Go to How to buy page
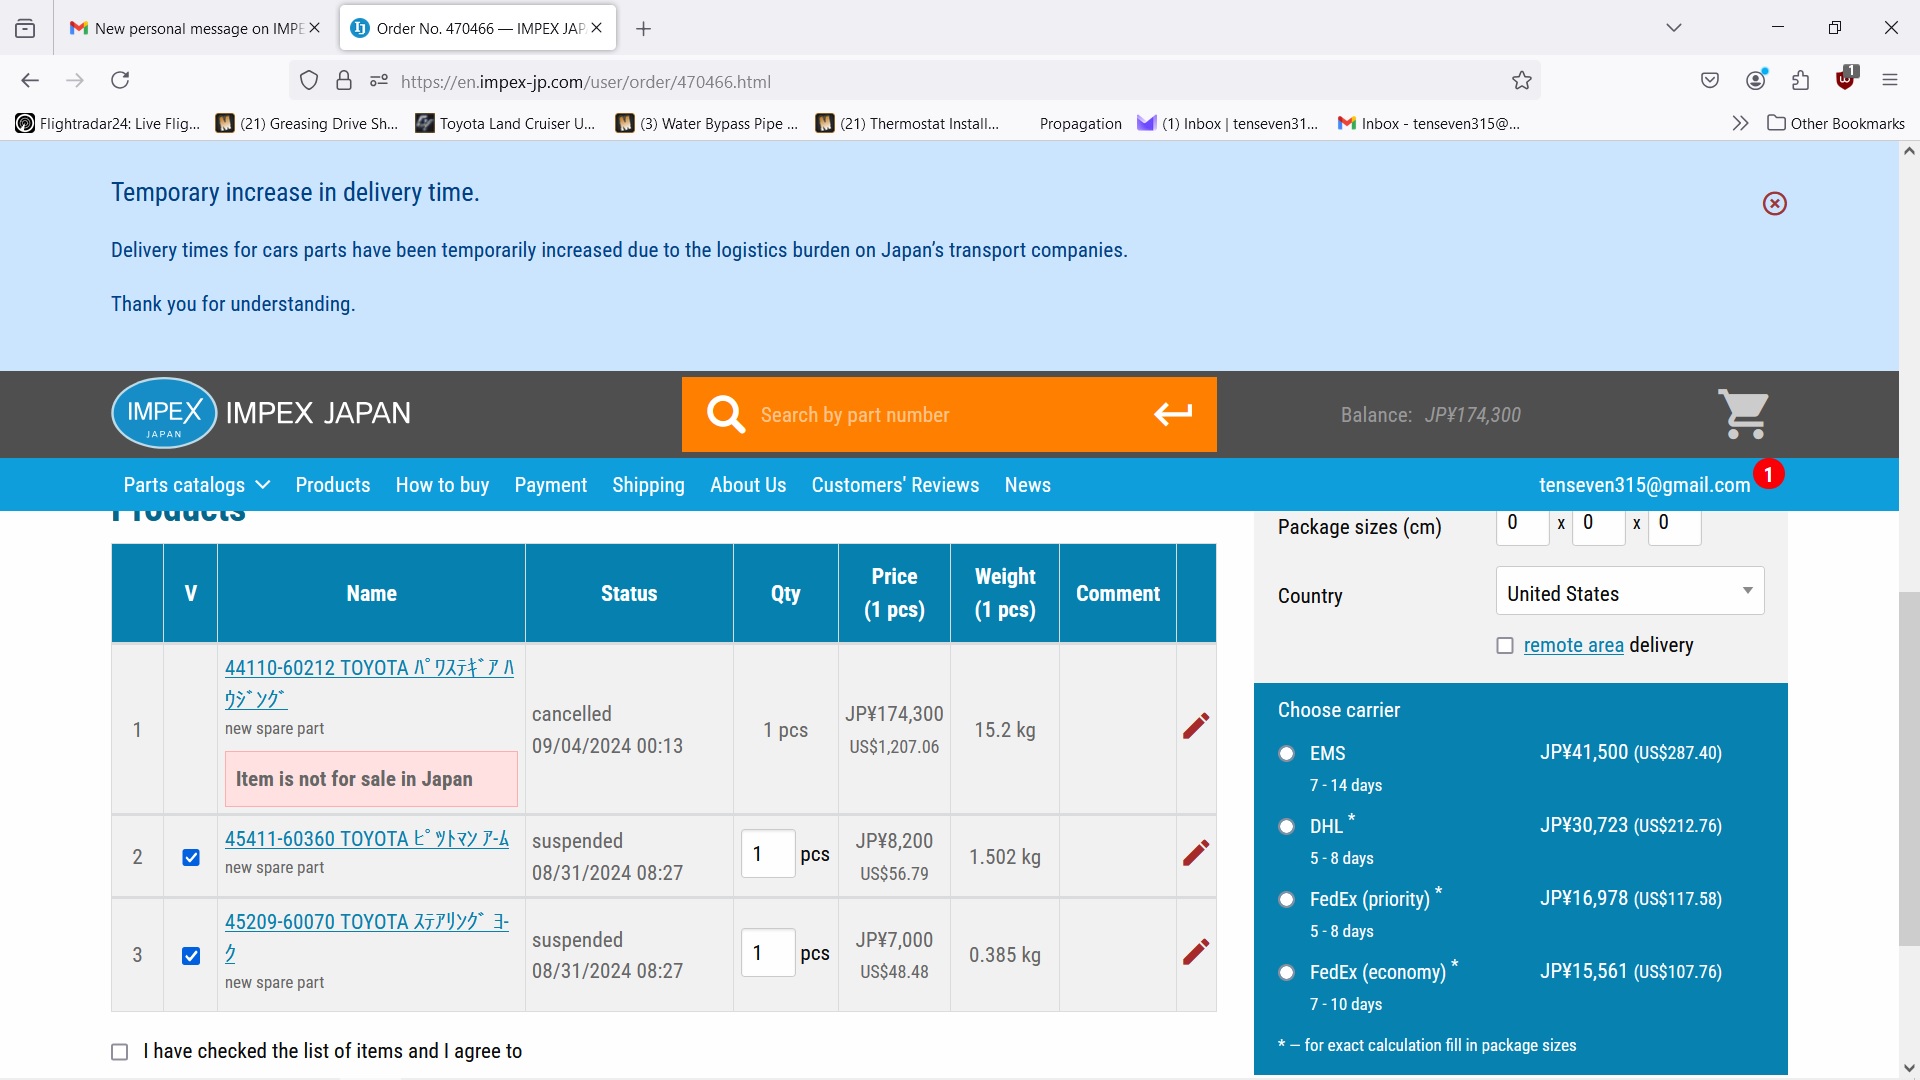This screenshot has width=1920, height=1080. (442, 485)
